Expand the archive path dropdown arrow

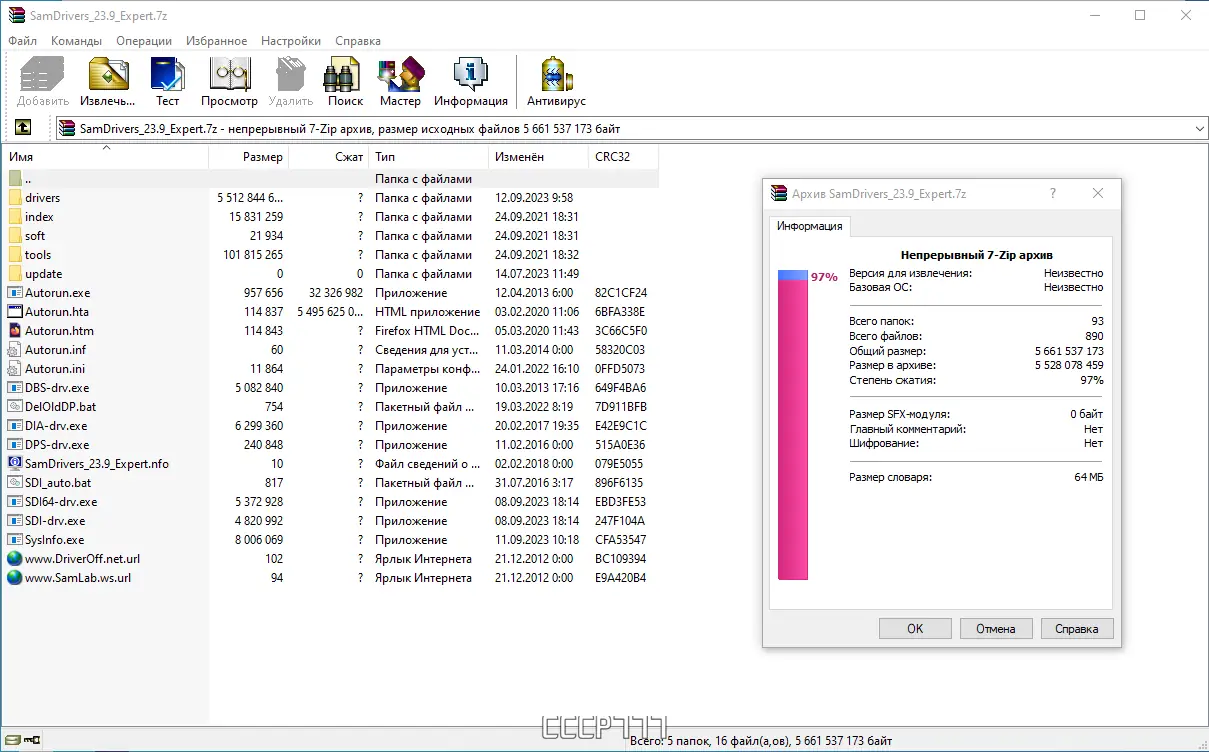pos(1199,128)
